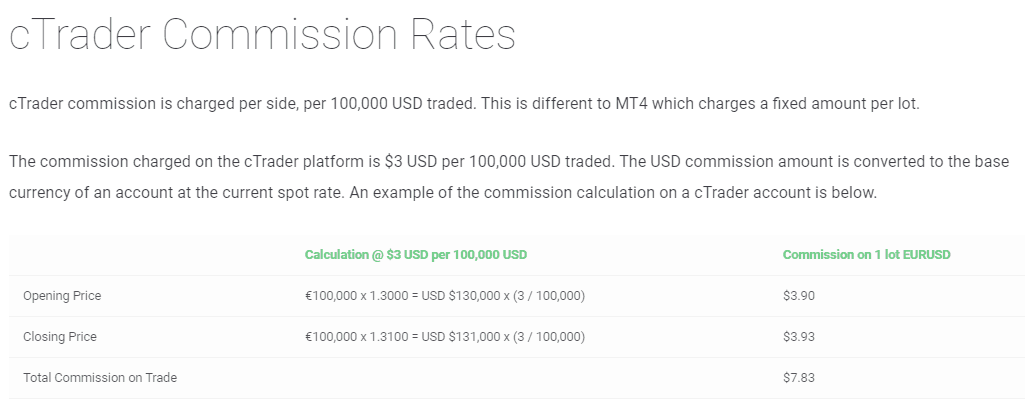Image resolution: width=1025 pixels, height=400 pixels.
Task: Select the "Commission on 1 lot EURUSD" column header
Action: pyautogui.click(x=866, y=255)
